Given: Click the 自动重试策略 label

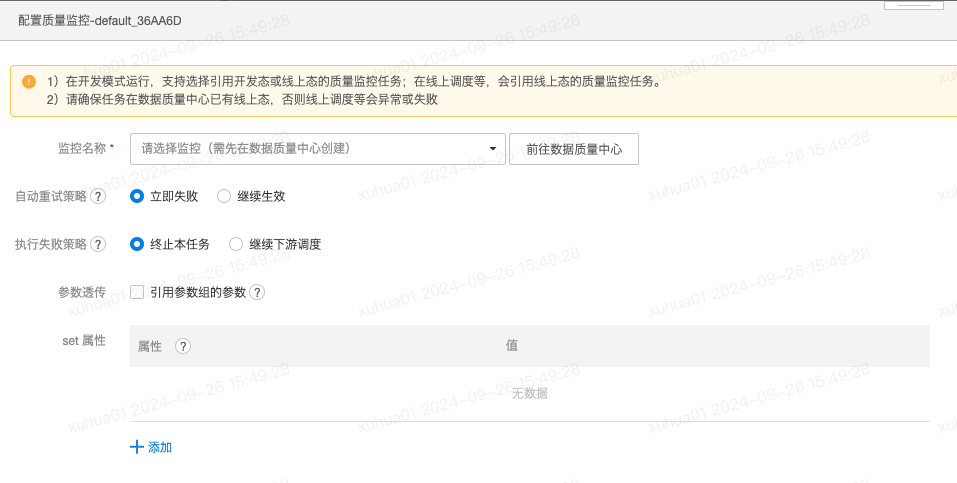Looking at the screenshot, I should 51,197.
